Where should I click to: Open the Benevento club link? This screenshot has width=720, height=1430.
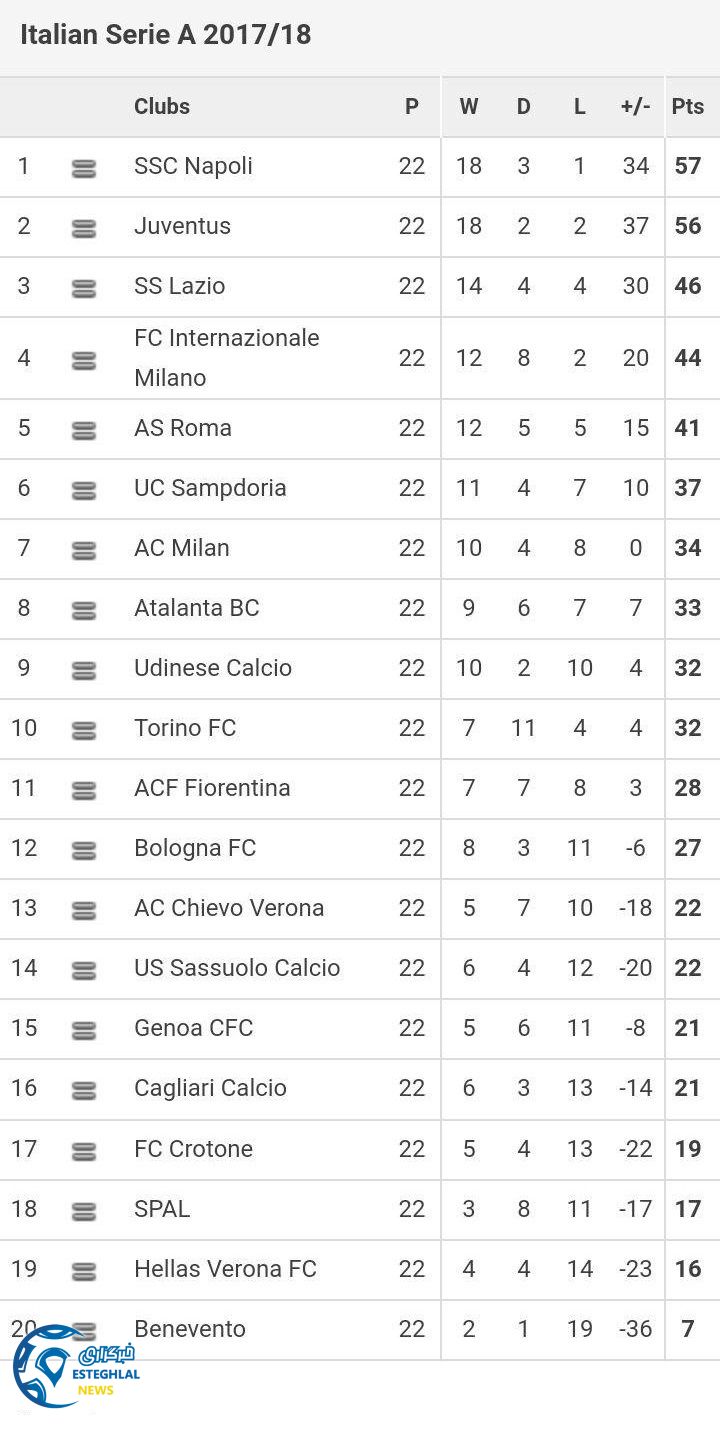click(190, 1329)
